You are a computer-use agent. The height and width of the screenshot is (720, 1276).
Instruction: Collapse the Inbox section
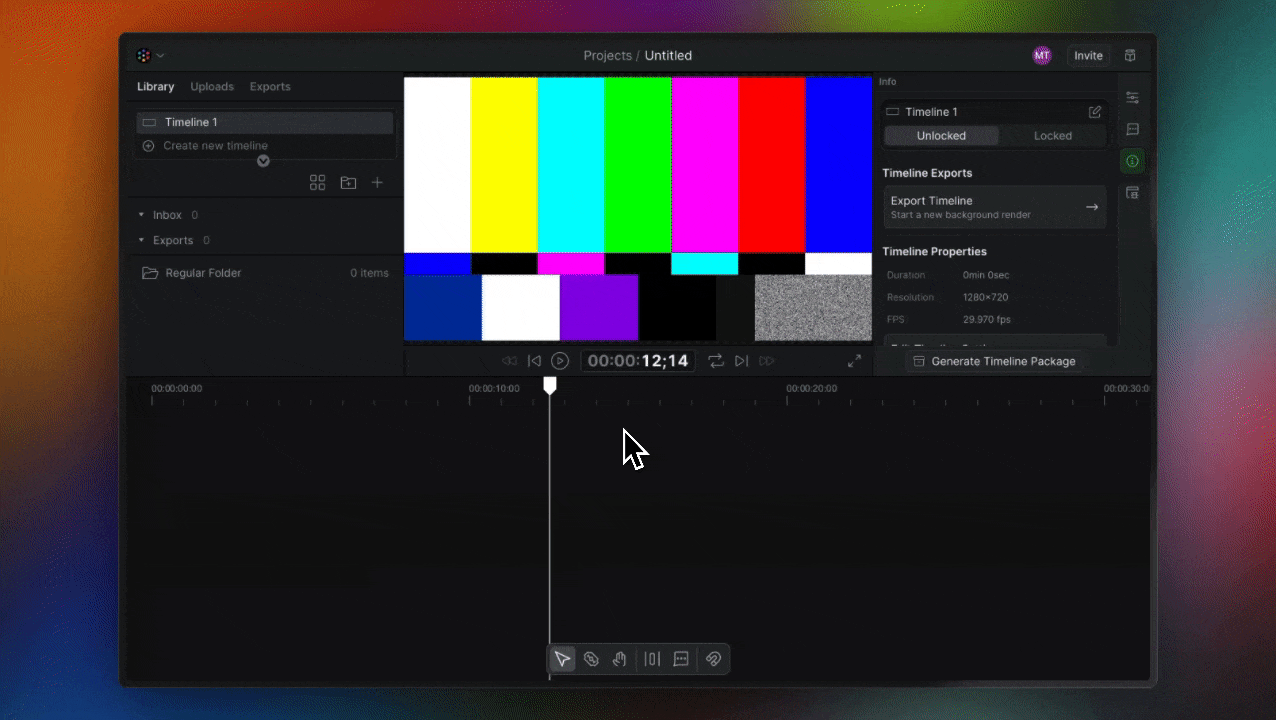141,215
